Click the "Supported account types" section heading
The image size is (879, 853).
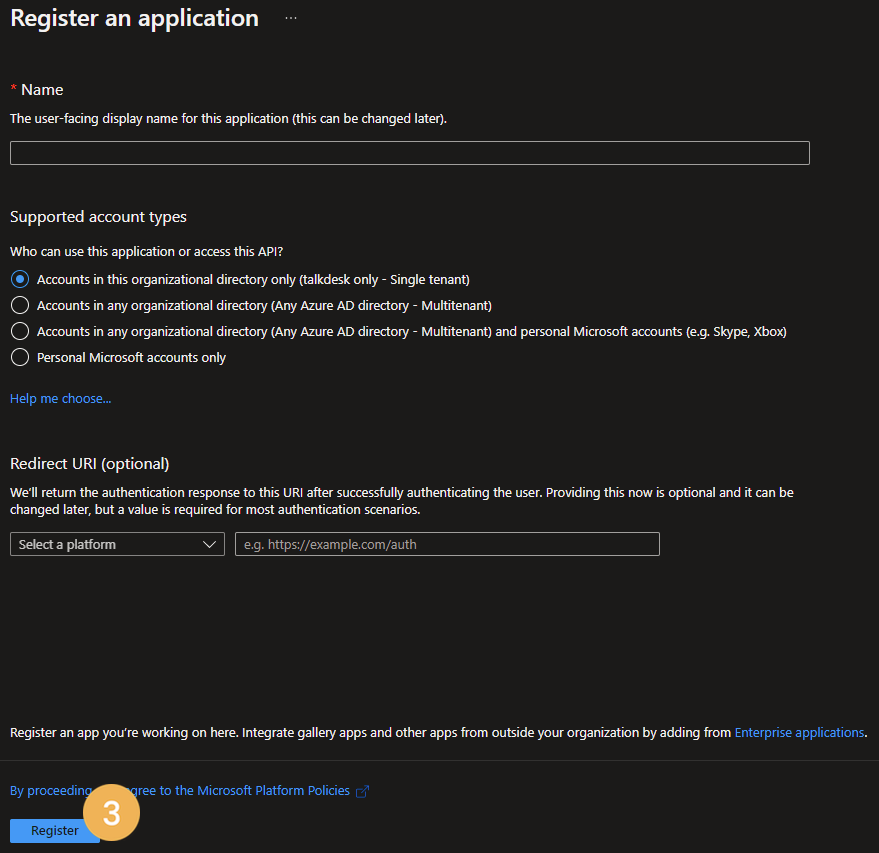[x=97, y=216]
